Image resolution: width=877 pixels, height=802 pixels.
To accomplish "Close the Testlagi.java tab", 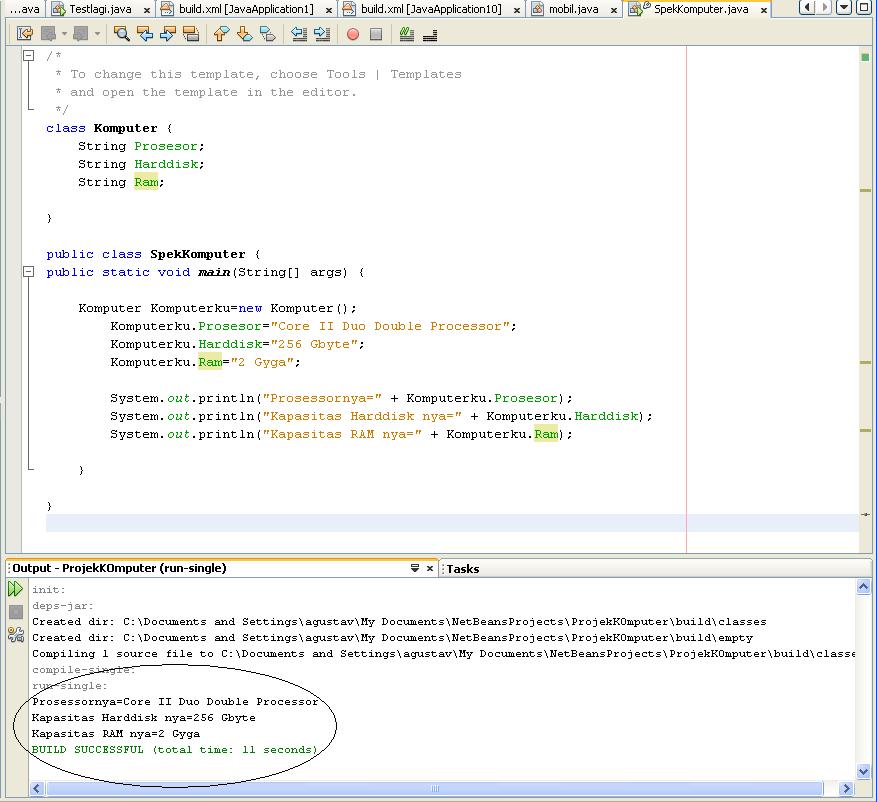I will 147,10.
